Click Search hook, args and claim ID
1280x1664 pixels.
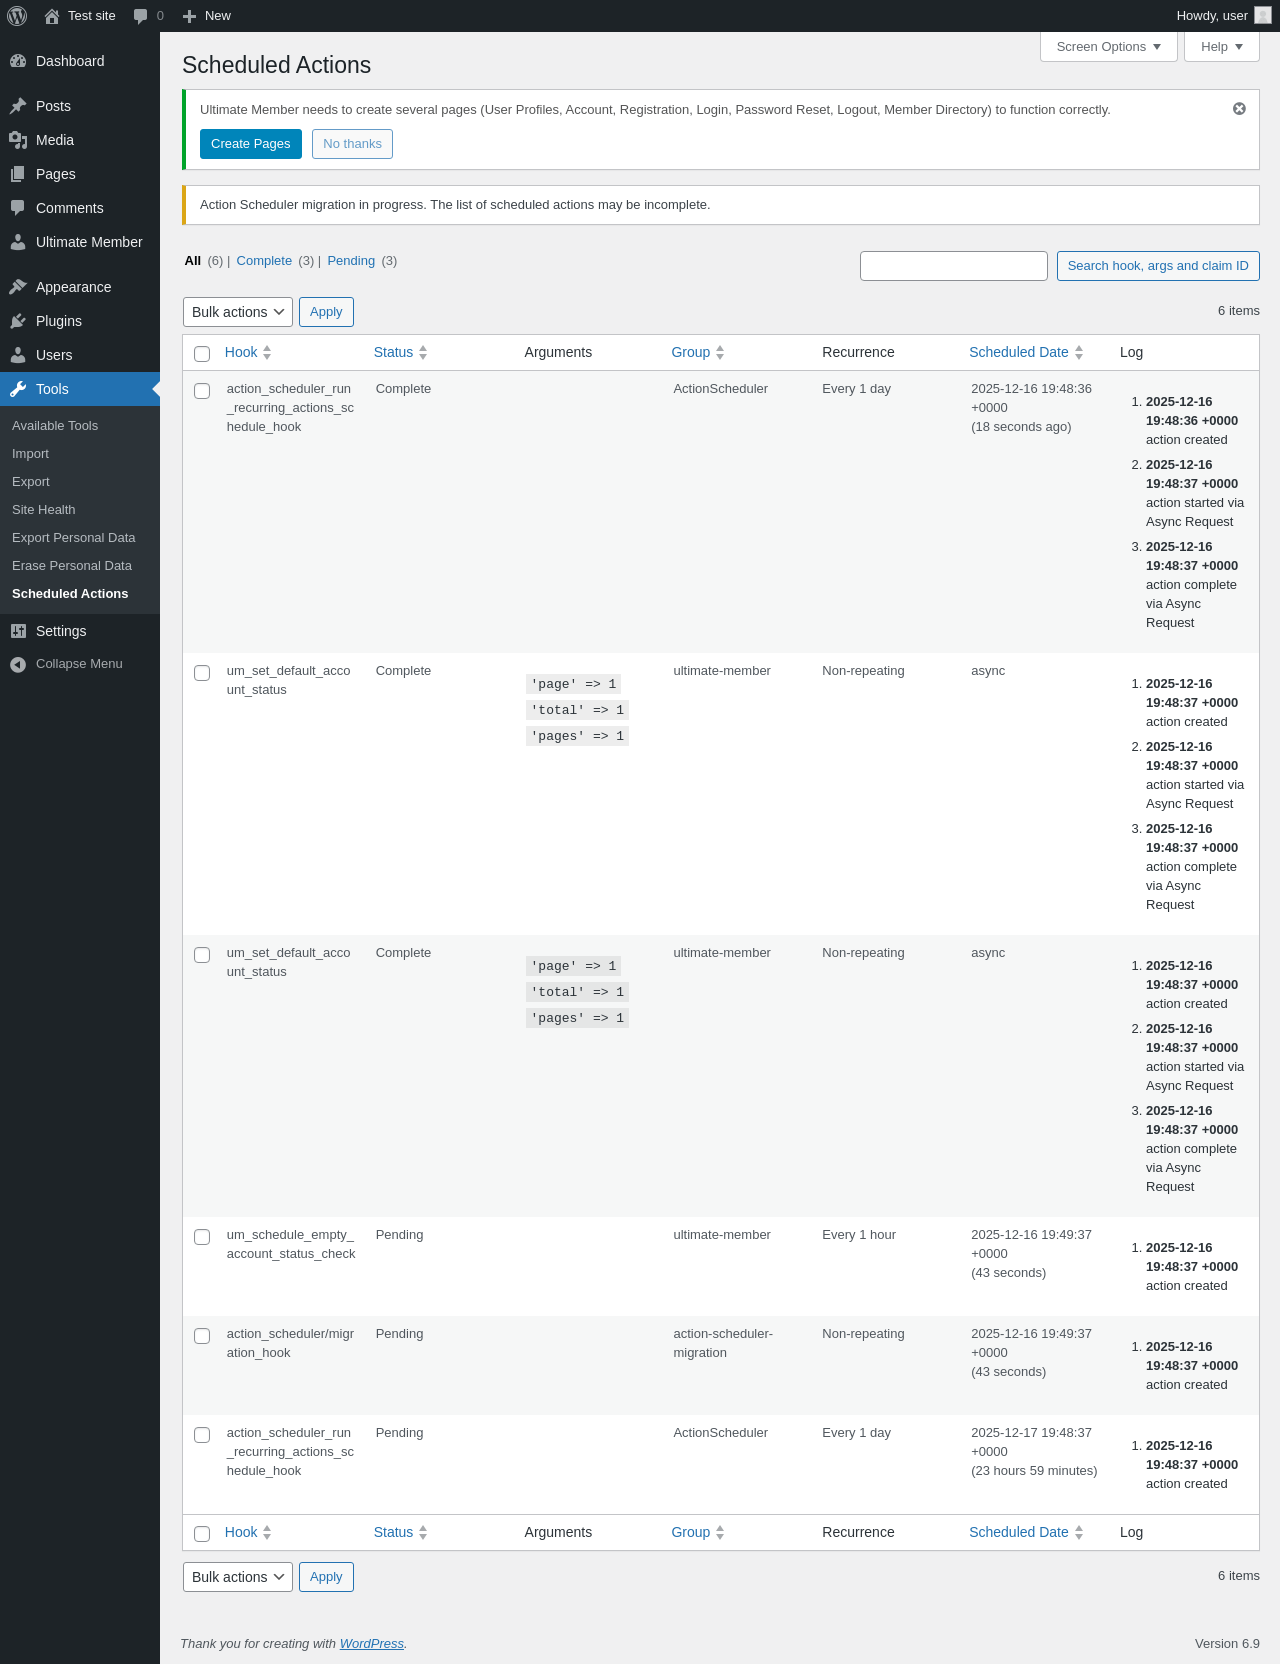pos(1158,266)
